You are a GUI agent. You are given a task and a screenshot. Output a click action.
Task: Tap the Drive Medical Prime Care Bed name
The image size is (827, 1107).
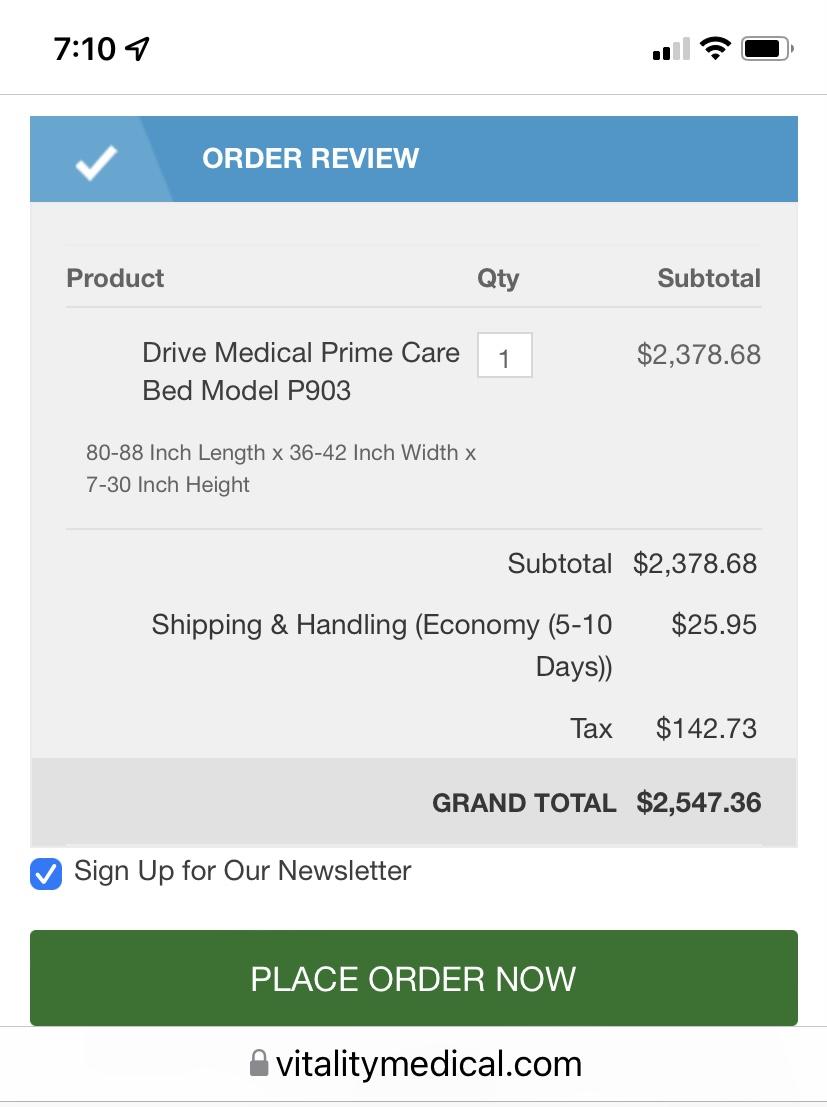[300, 371]
